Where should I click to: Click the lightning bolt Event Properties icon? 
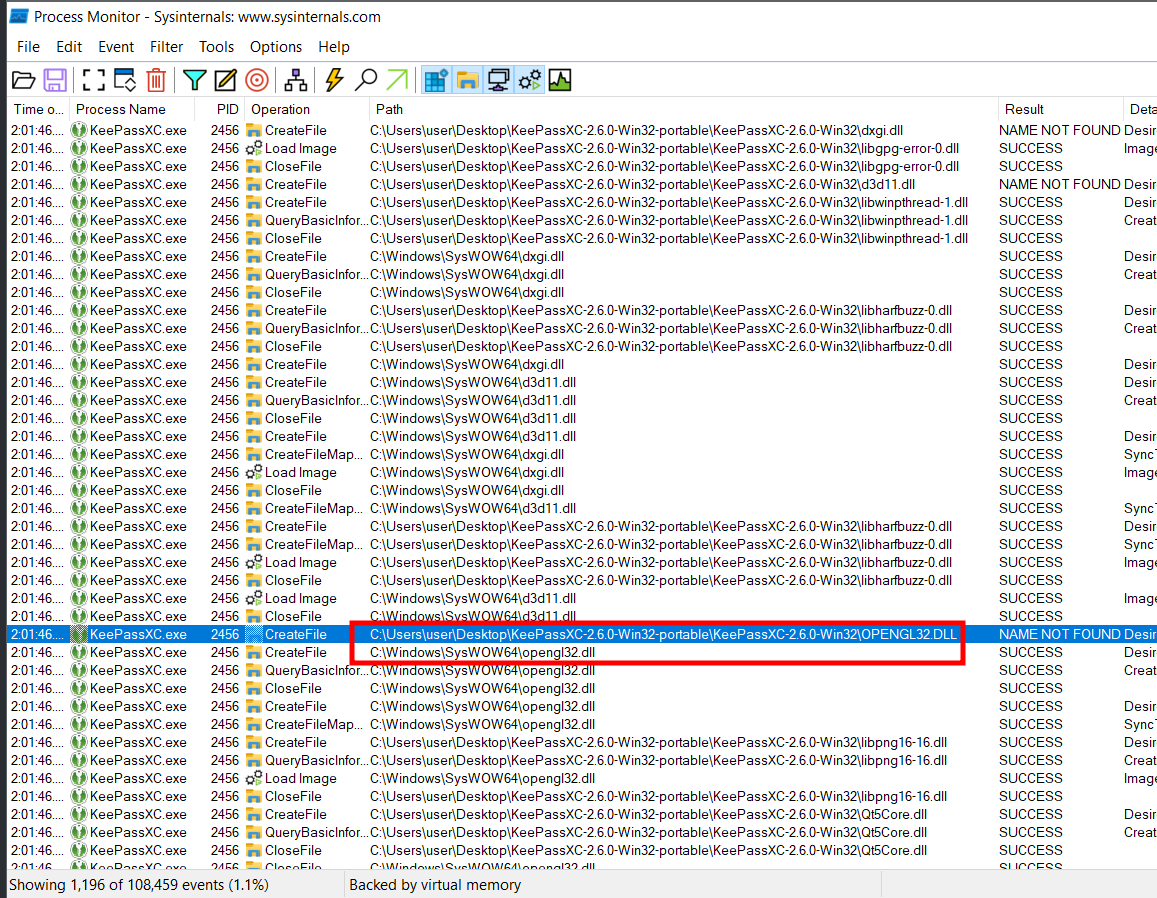334,80
